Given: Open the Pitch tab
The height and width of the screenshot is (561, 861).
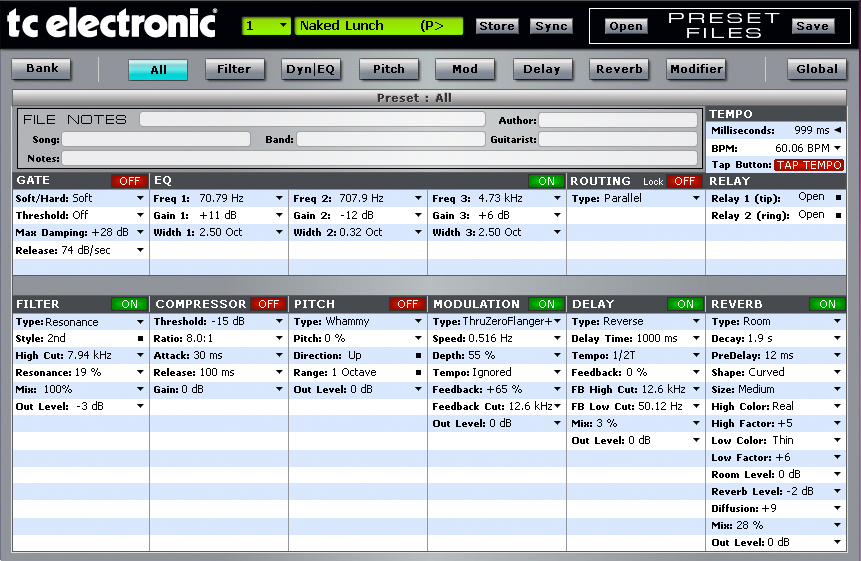Looking at the screenshot, I should [389, 69].
